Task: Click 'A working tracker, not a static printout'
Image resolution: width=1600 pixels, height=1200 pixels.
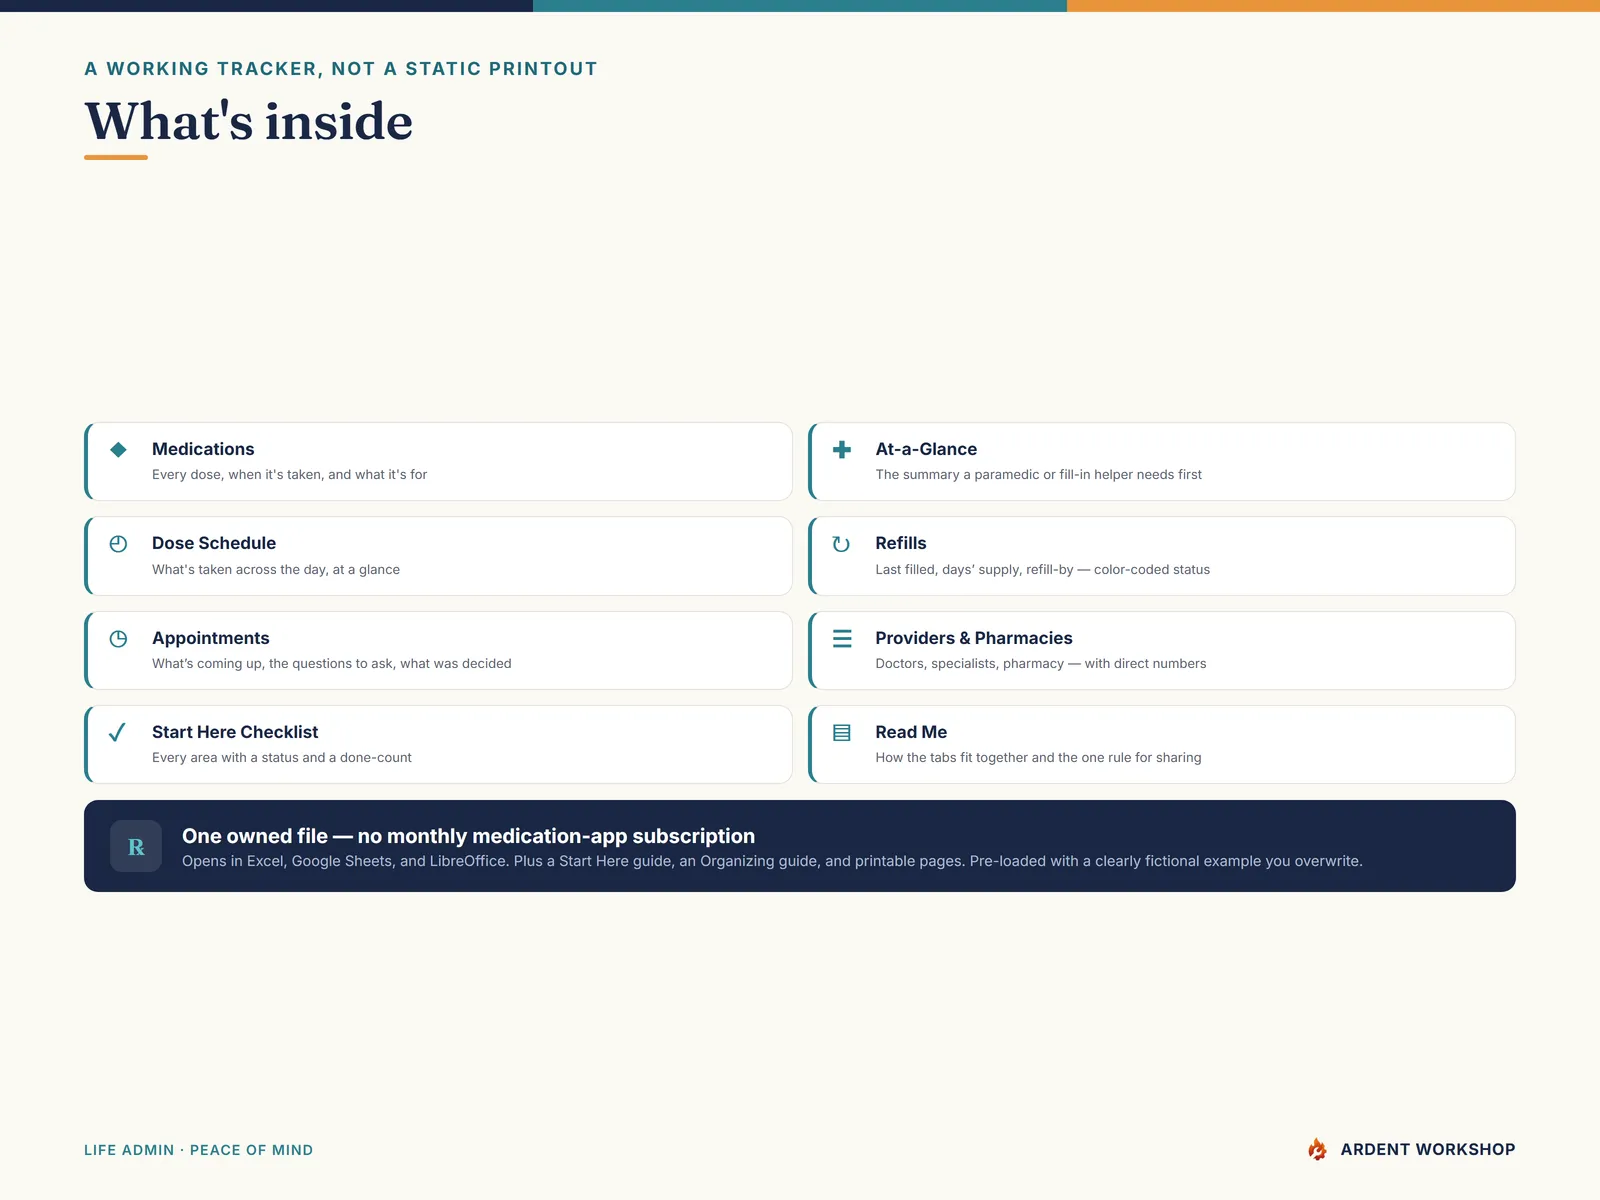Action: [x=341, y=69]
